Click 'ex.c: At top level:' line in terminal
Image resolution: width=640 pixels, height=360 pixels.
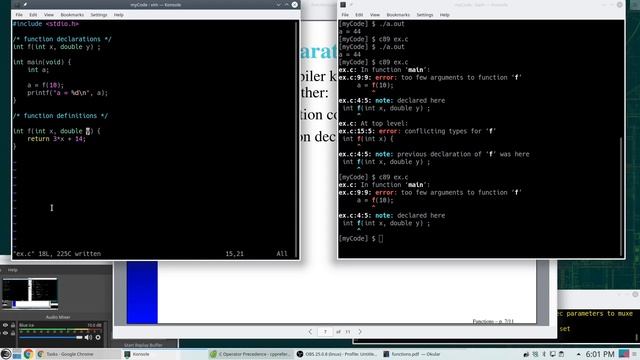click(373, 123)
